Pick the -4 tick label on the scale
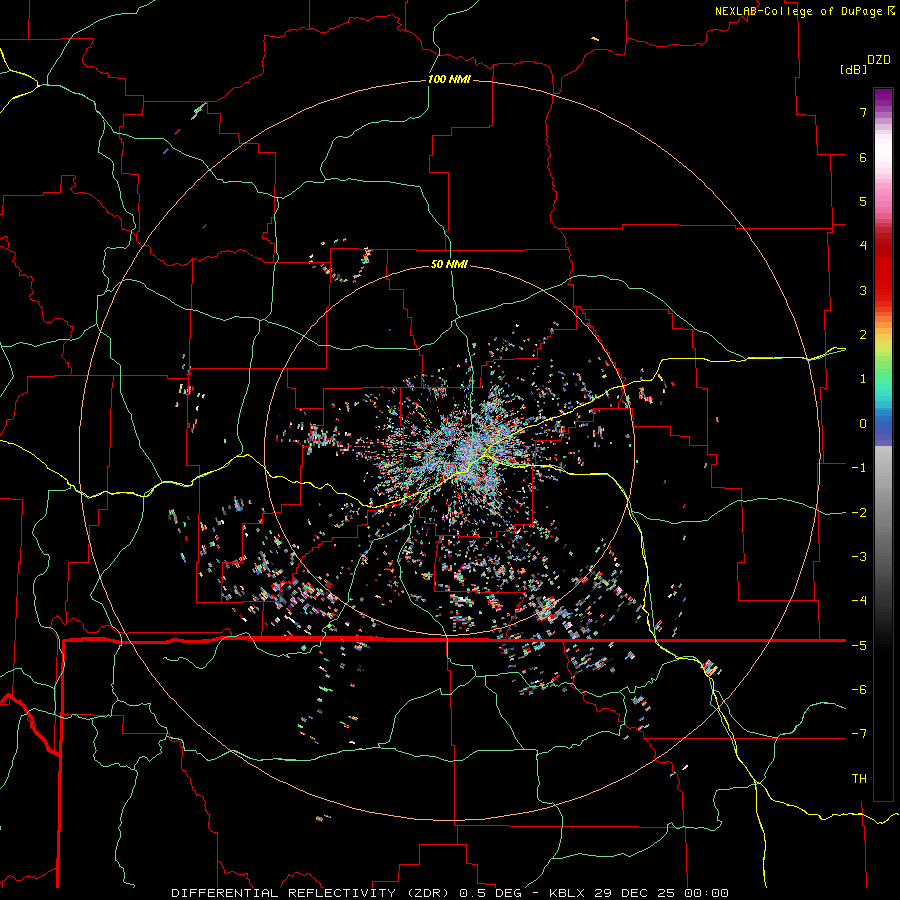Image resolution: width=900 pixels, height=900 pixels. [859, 601]
